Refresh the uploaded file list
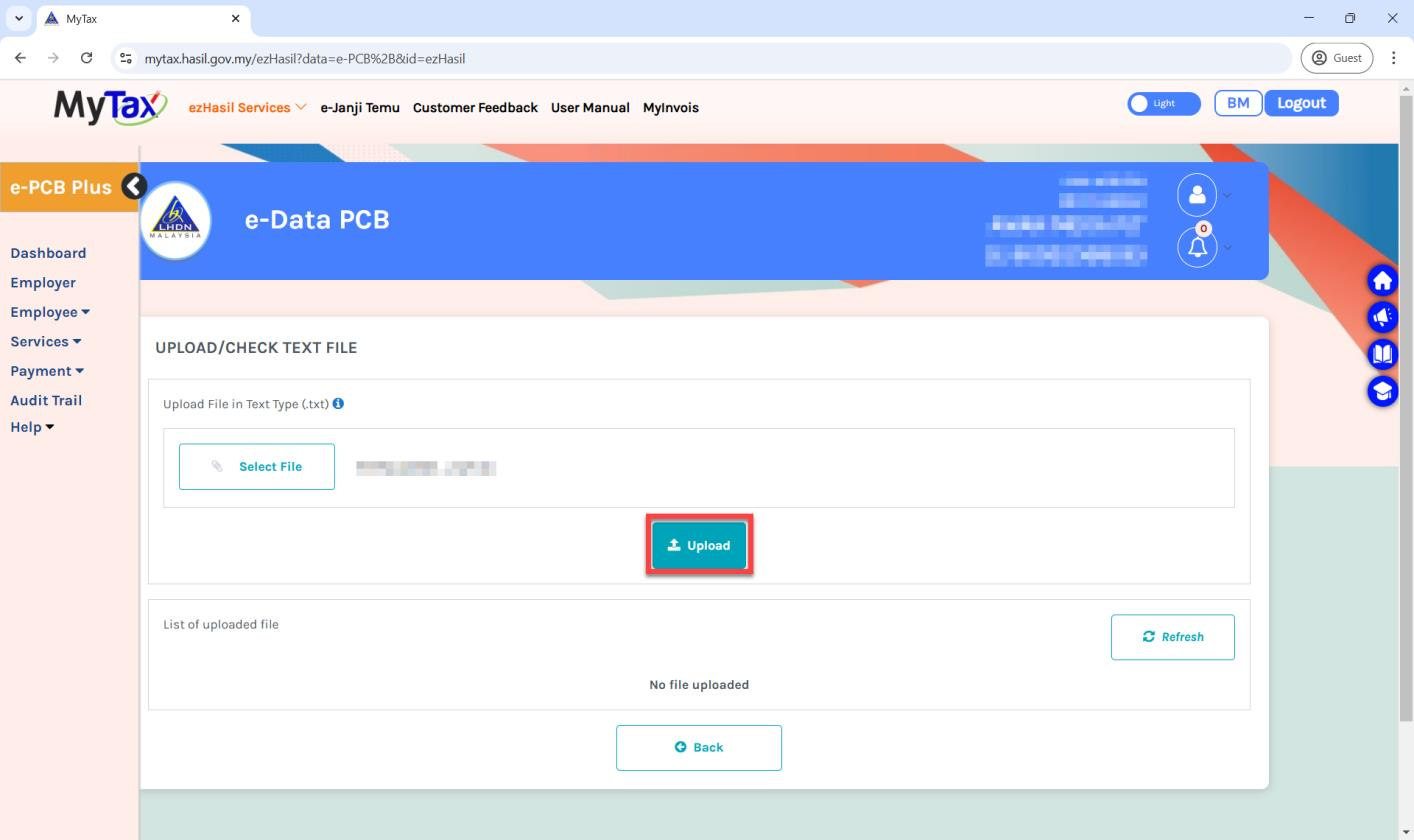The image size is (1414, 840). point(1173,637)
